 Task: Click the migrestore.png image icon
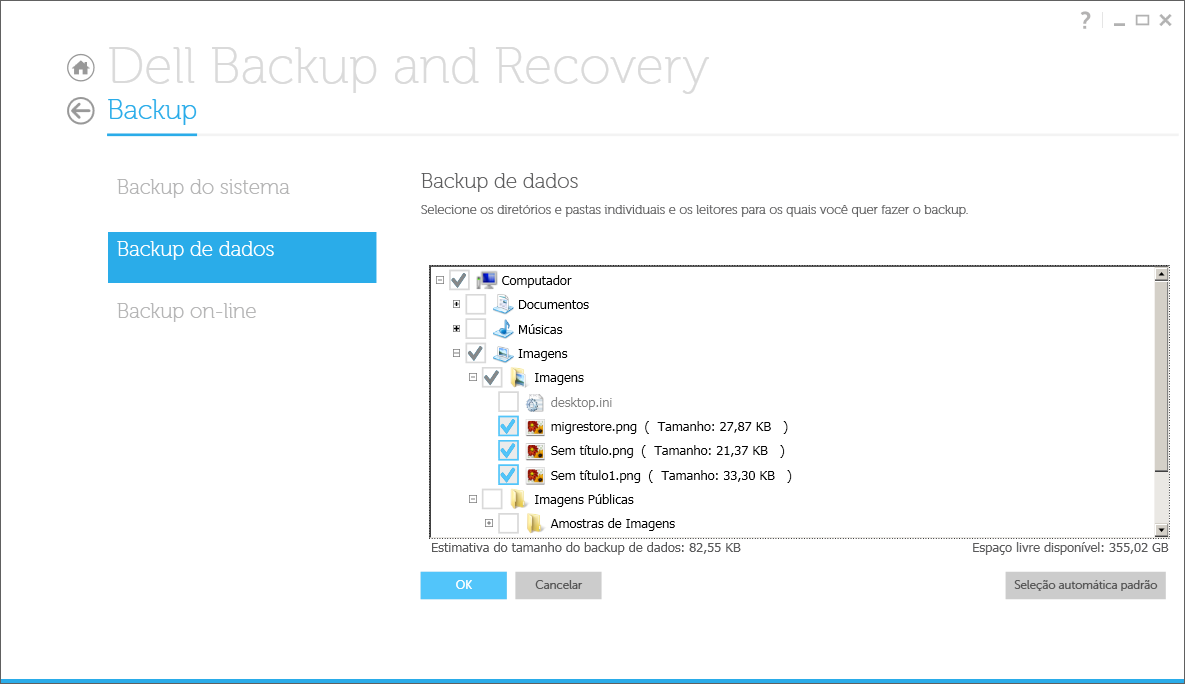click(535, 427)
